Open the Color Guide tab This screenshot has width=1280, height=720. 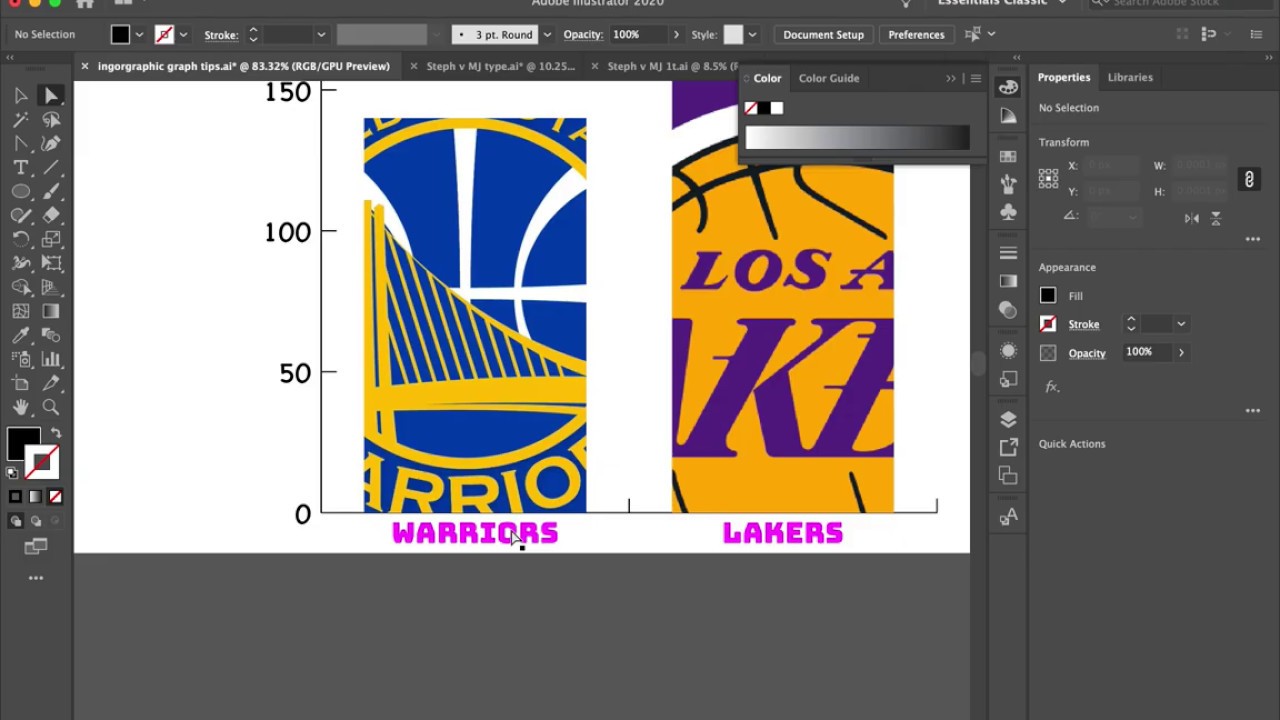828,78
